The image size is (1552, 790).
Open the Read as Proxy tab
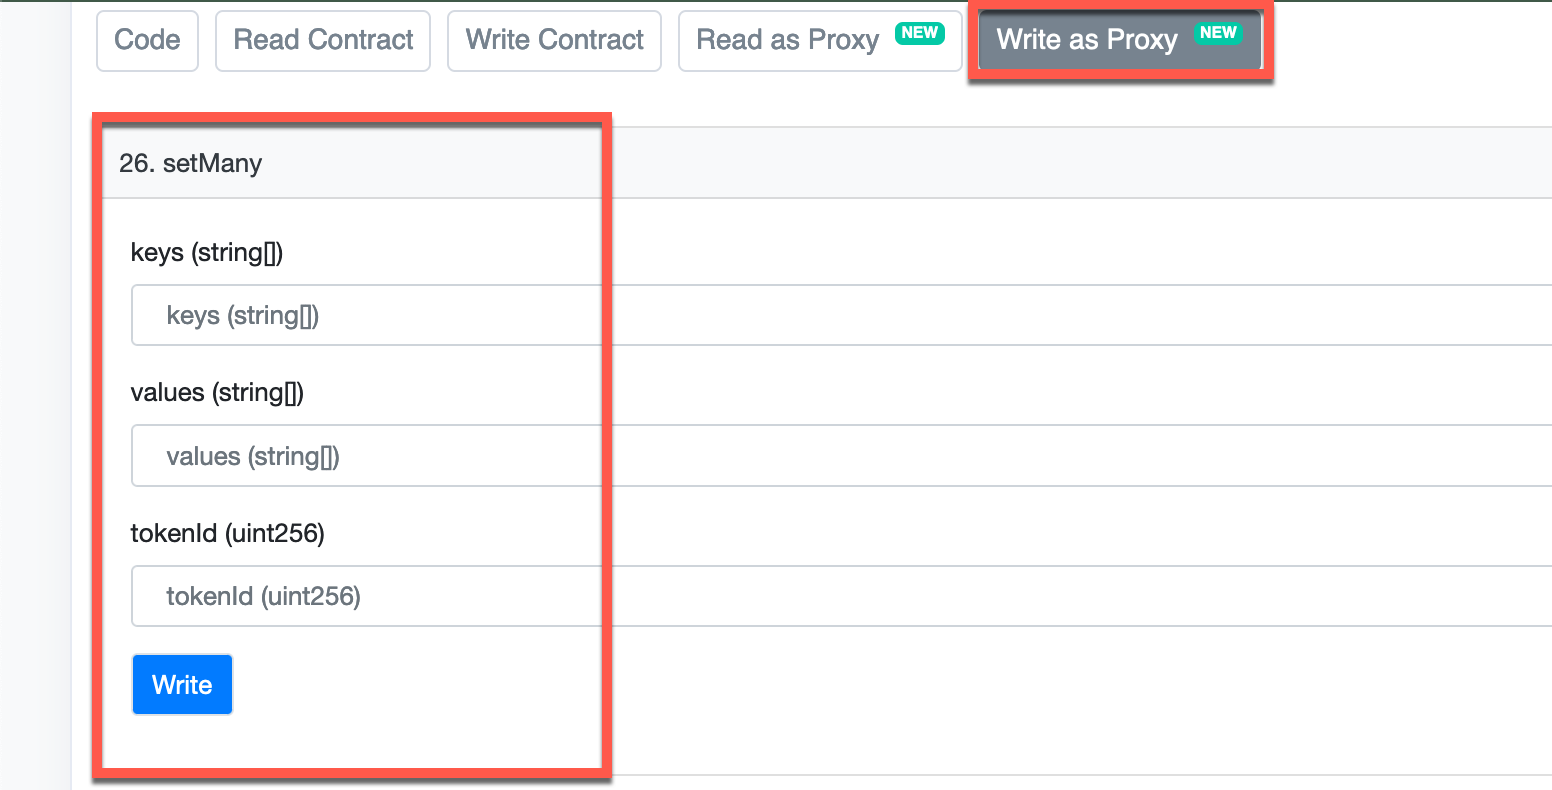coord(788,40)
